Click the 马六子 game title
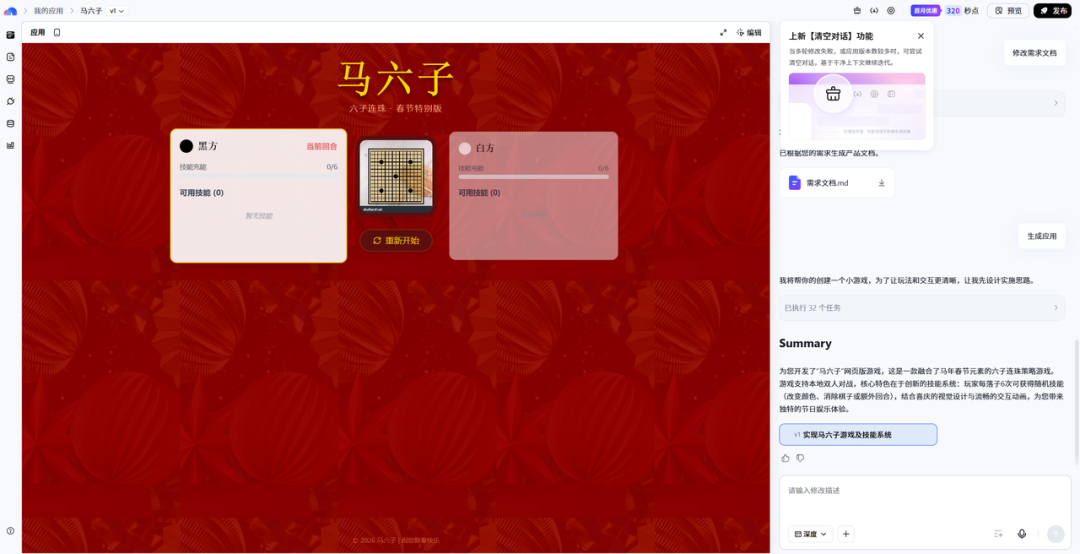Image resolution: width=1080 pixels, height=554 pixels. point(396,79)
